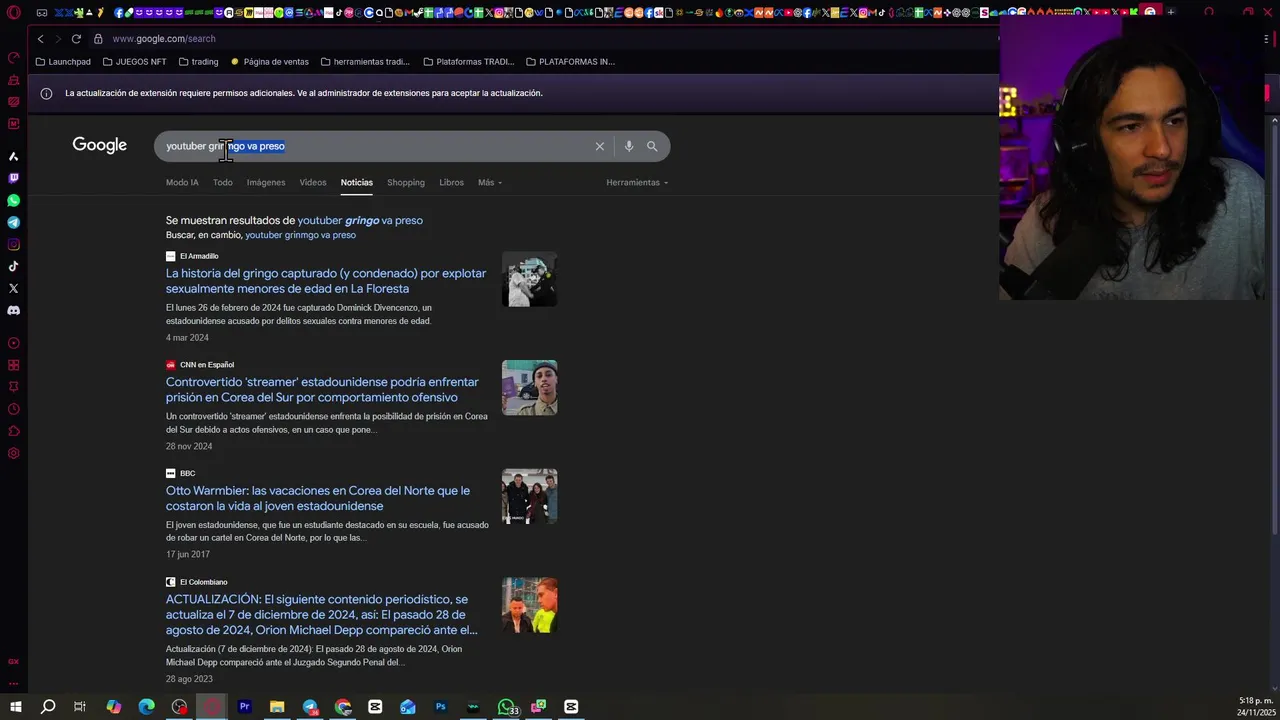Click the magnifier search button
This screenshot has height=720, width=1280.
[x=652, y=146]
